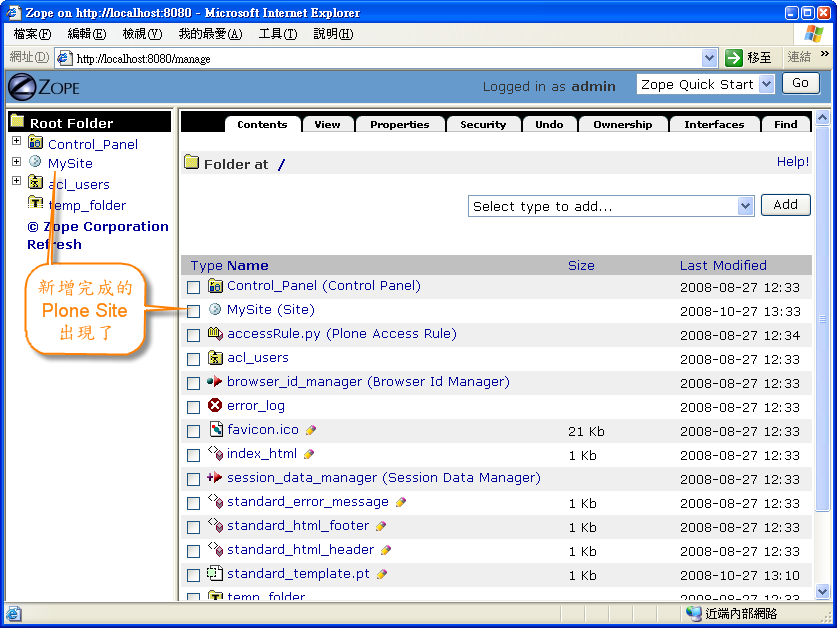Check the browser_id_manager row checkbox
Image resolution: width=837 pixels, height=628 pixels.
click(193, 383)
